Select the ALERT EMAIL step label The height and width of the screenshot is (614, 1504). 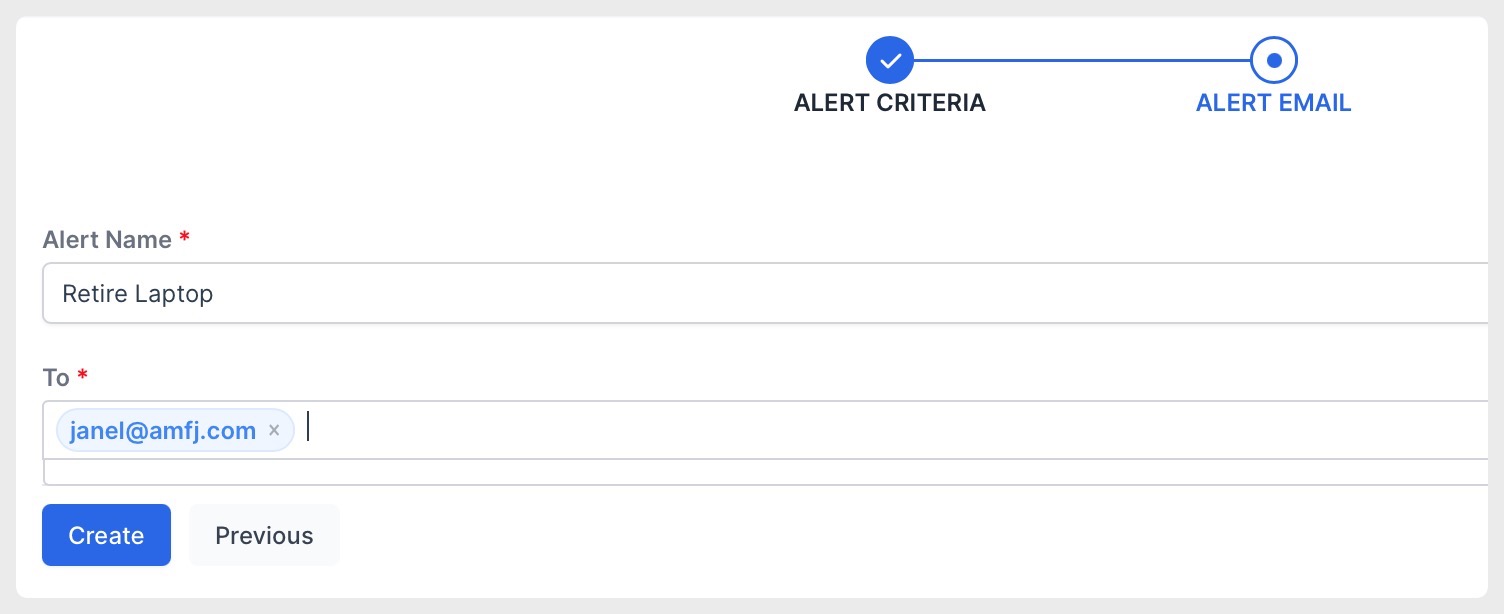point(1274,103)
